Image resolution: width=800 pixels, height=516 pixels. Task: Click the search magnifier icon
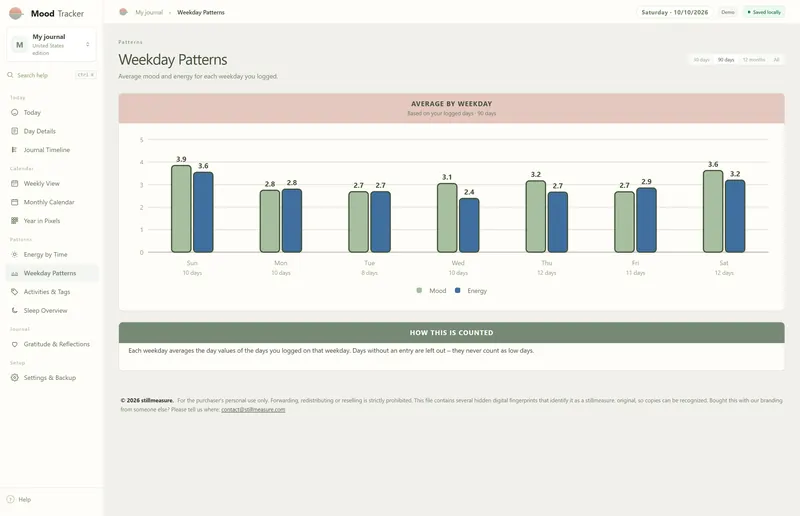click(10, 75)
